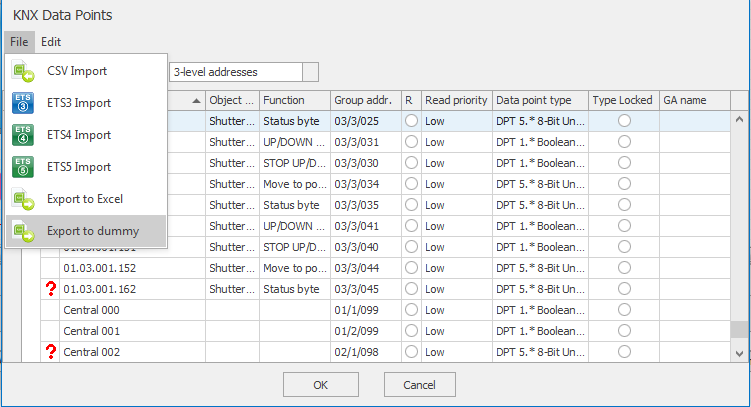Viewport: 751px width, 407px height.
Task: Select row Central 000
Action: 386,310
